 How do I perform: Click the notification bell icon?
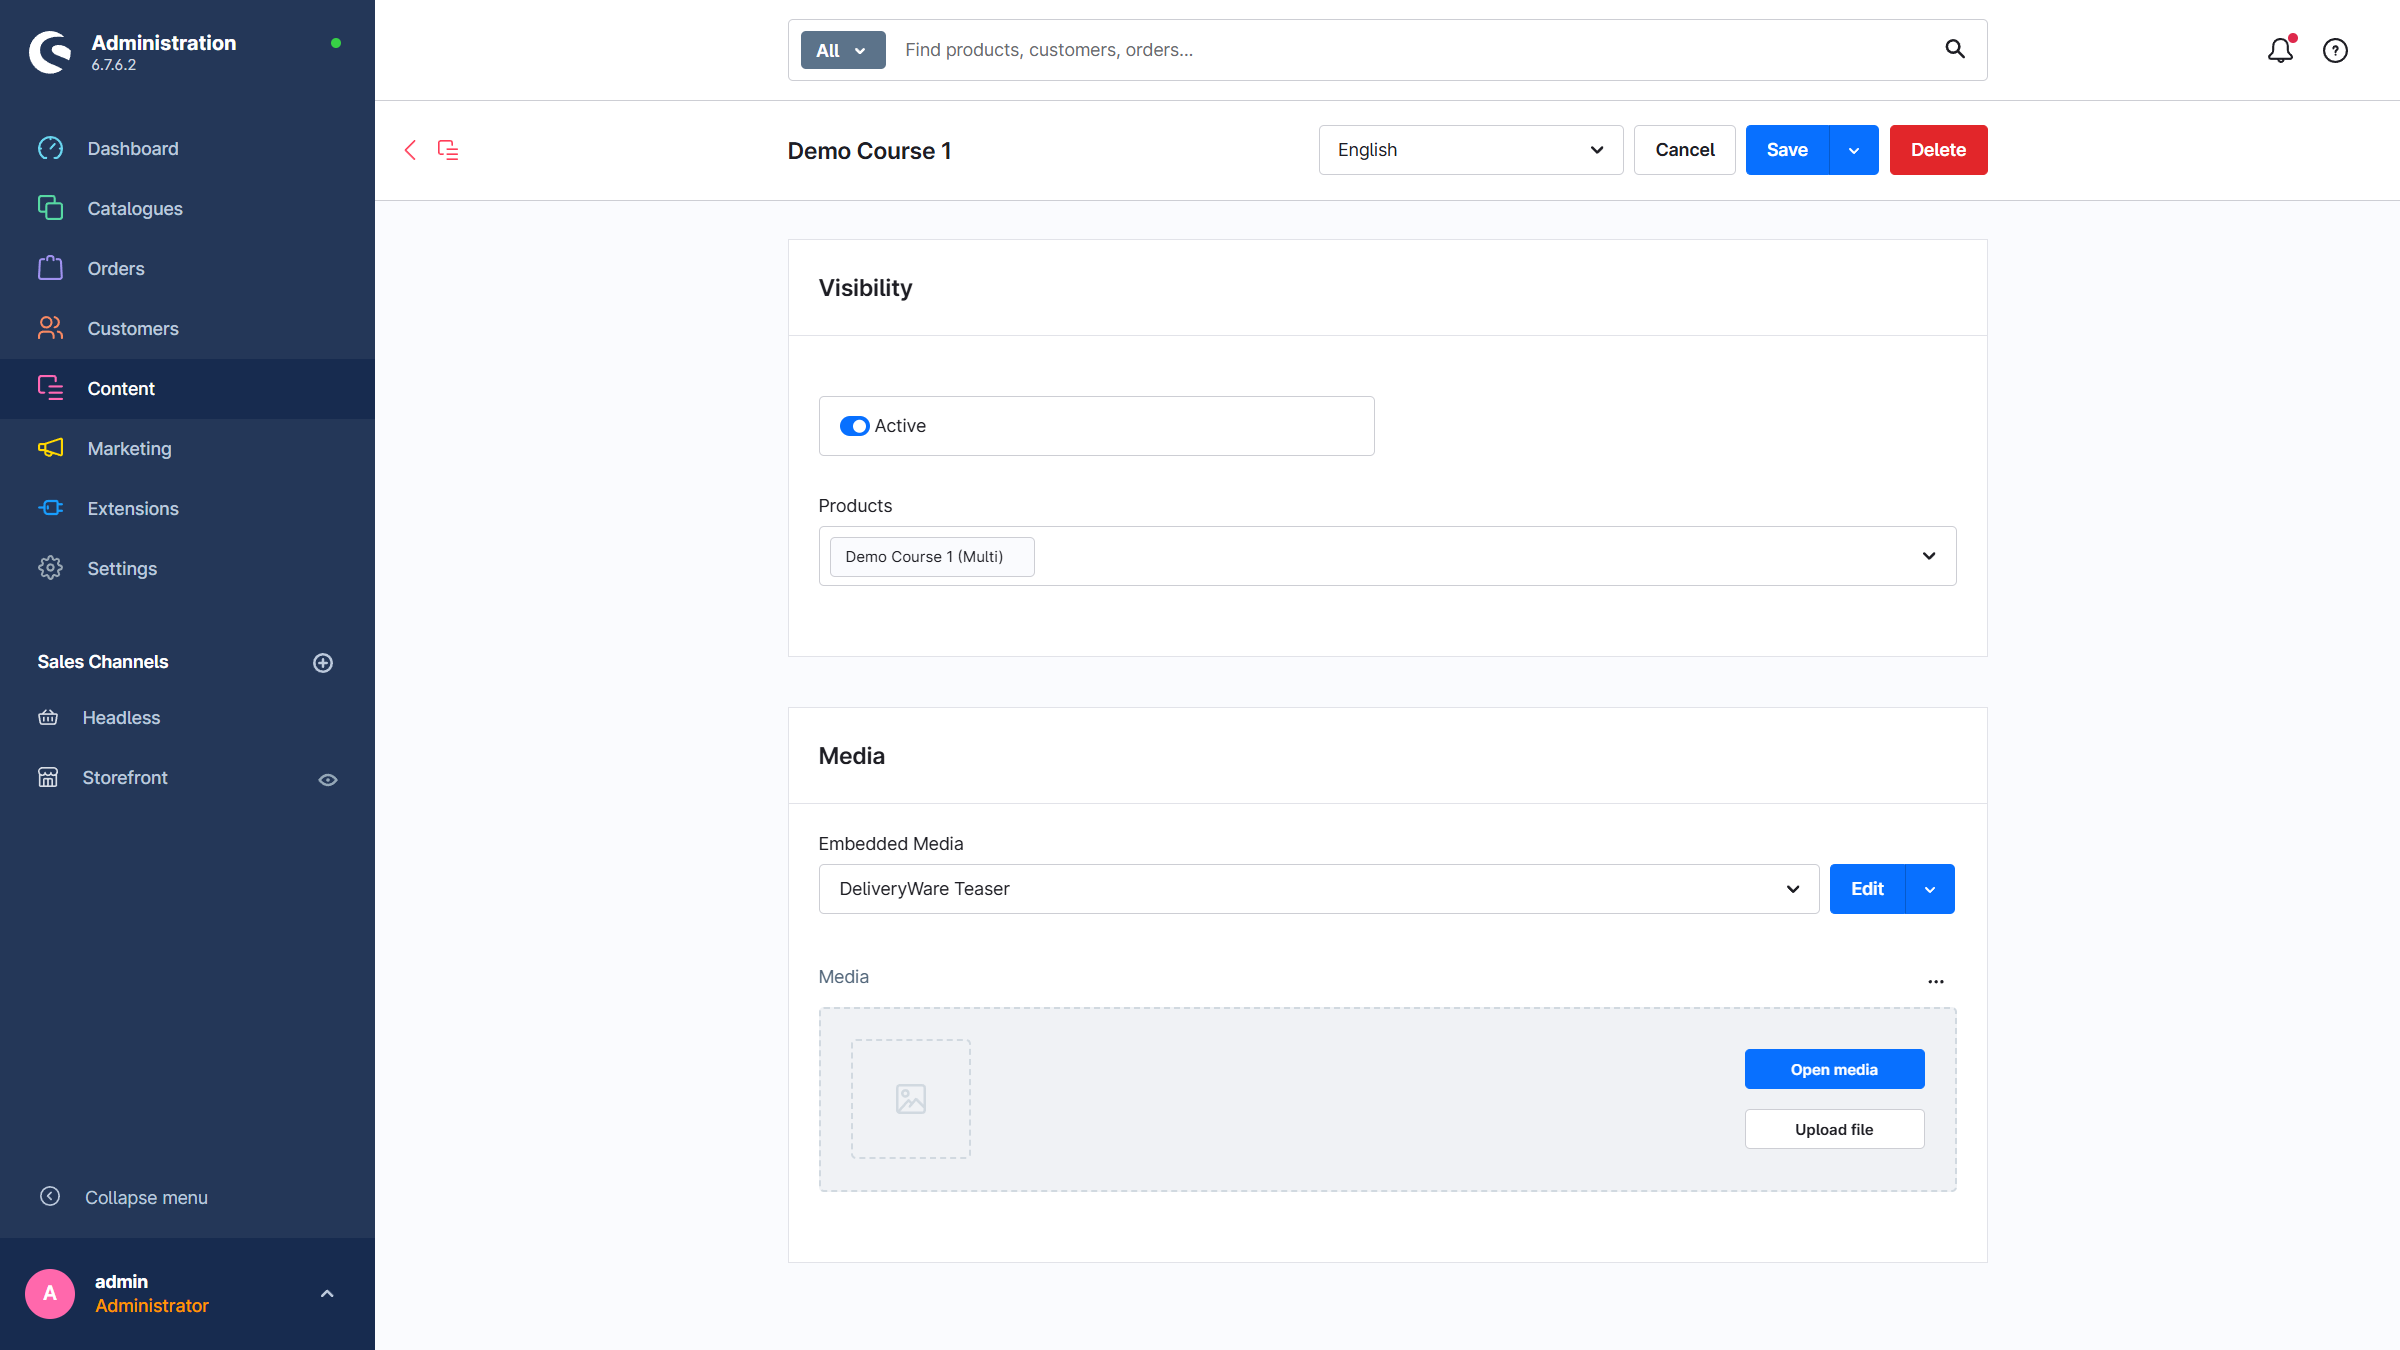2279,50
